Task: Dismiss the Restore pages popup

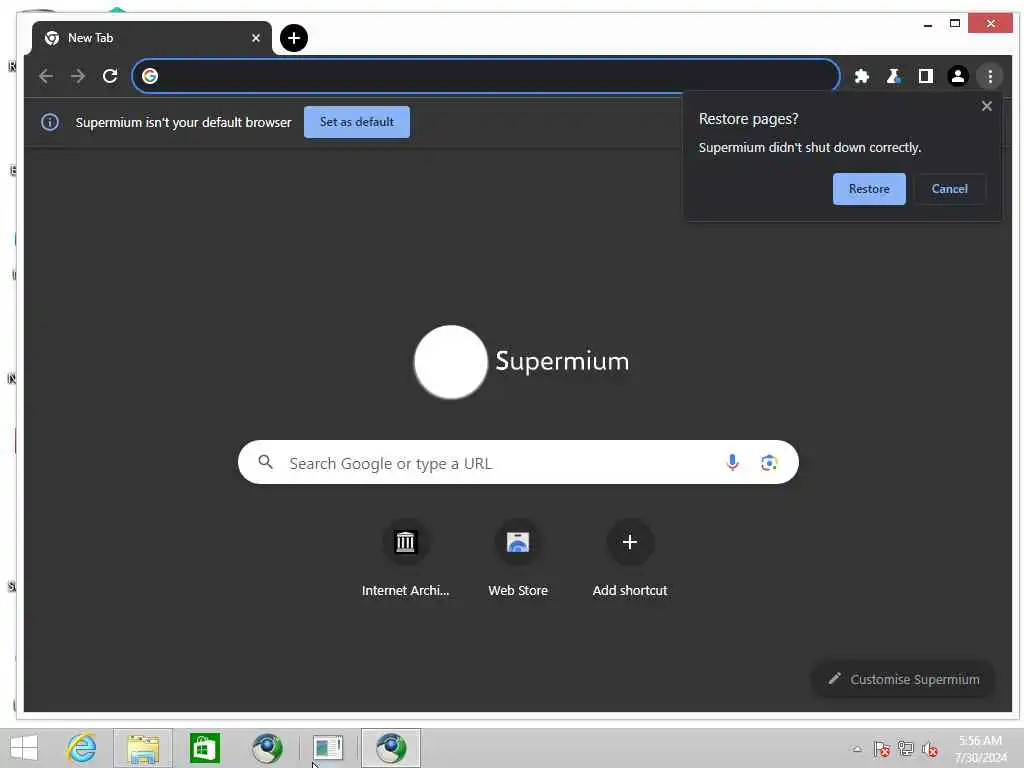Action: click(x=986, y=106)
